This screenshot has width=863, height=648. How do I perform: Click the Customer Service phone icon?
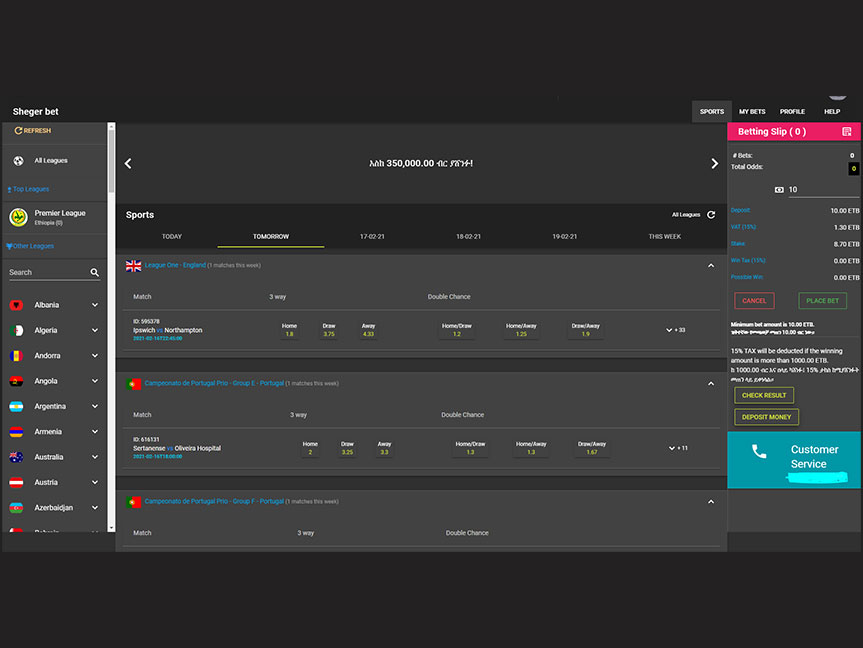coord(759,451)
